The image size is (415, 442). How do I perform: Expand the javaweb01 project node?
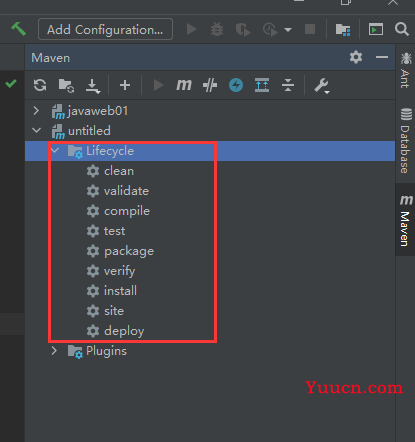(36, 111)
